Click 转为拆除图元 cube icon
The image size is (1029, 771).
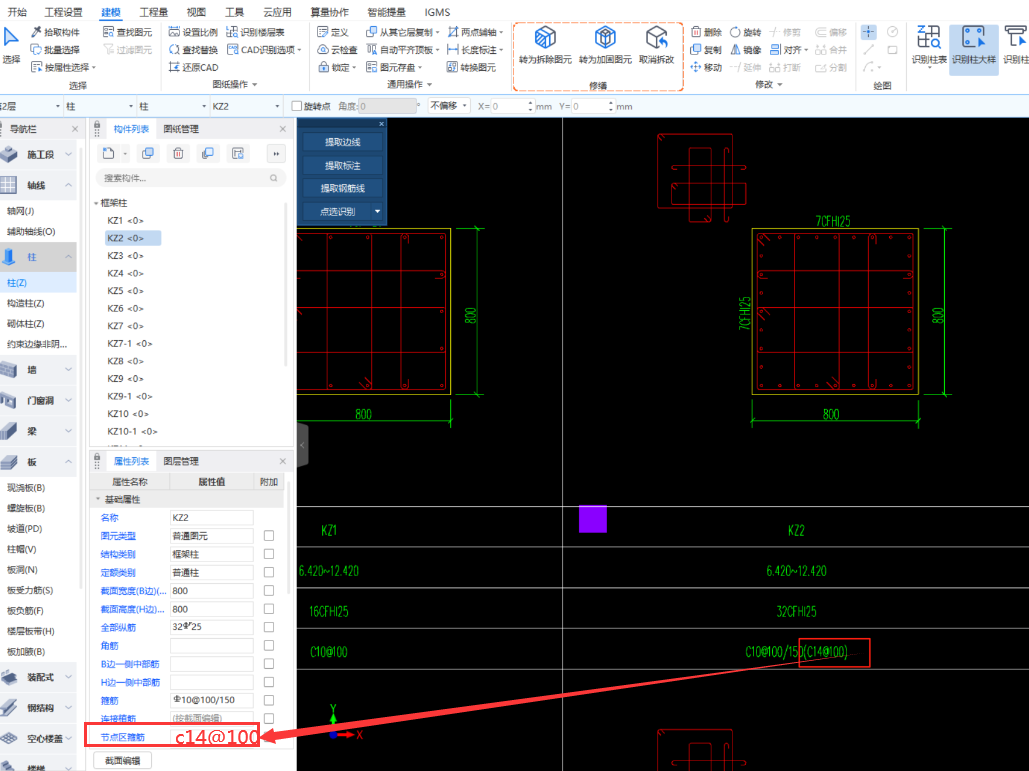point(545,38)
